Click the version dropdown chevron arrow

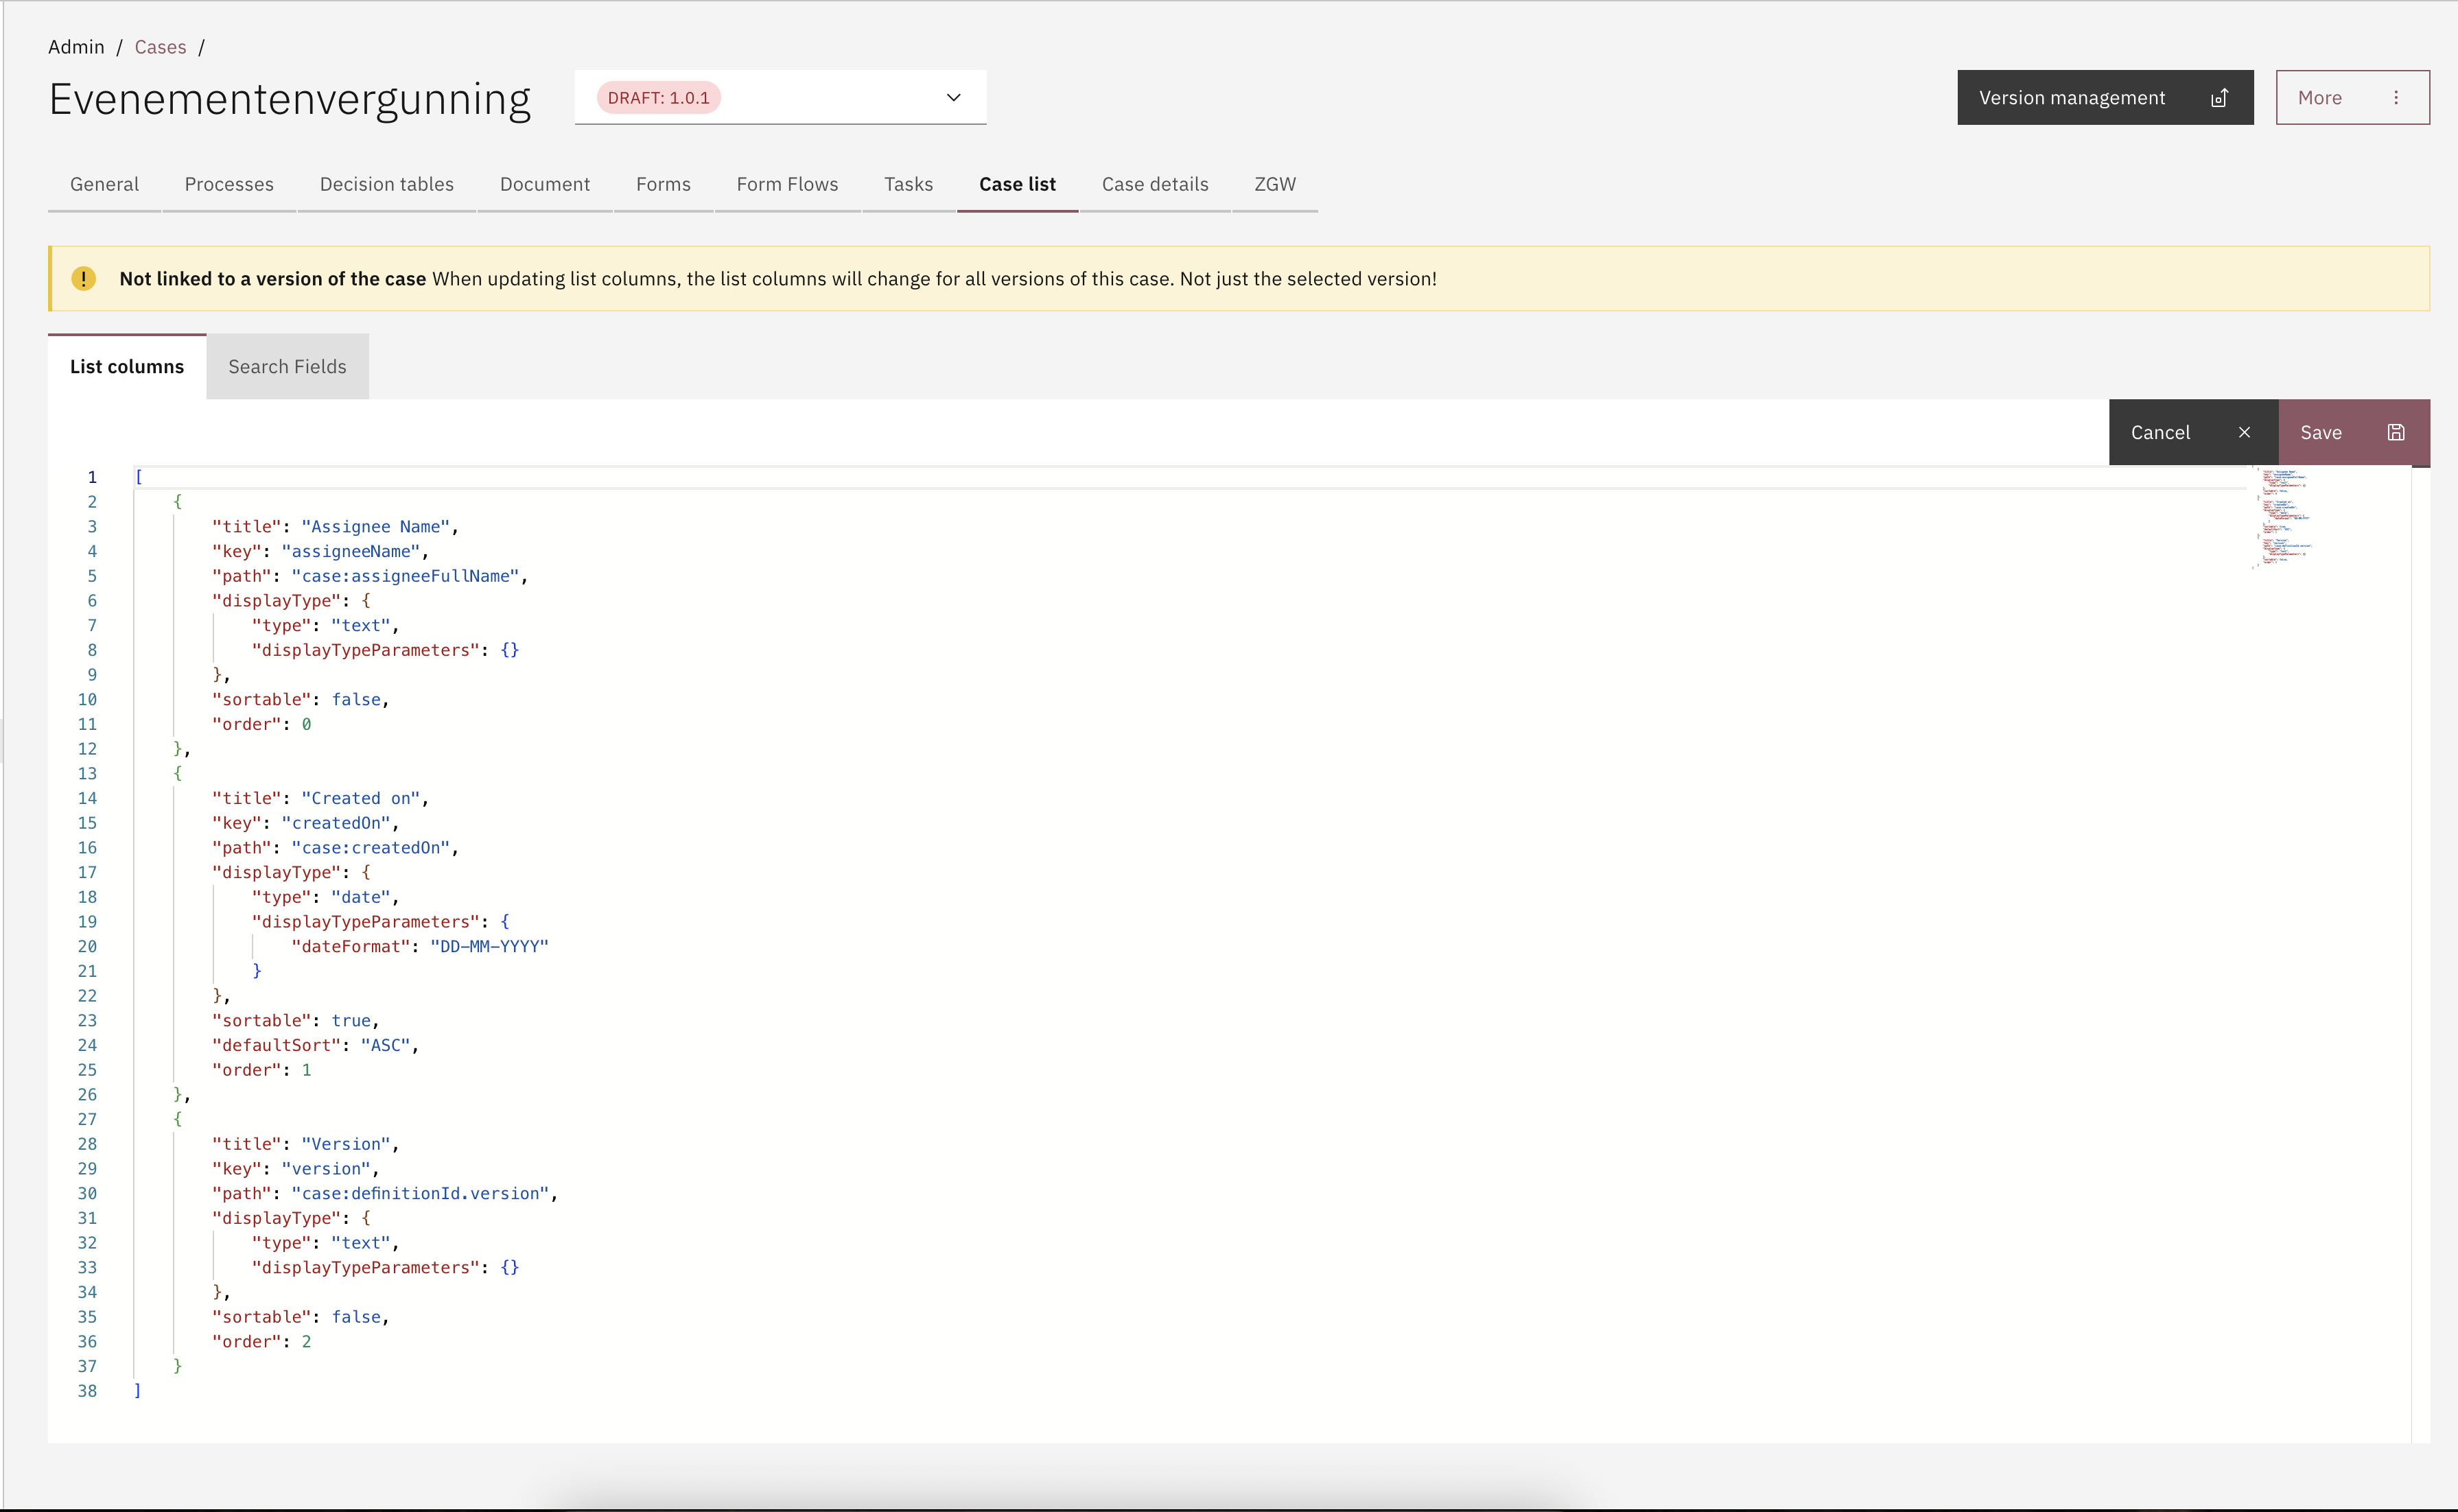(953, 97)
